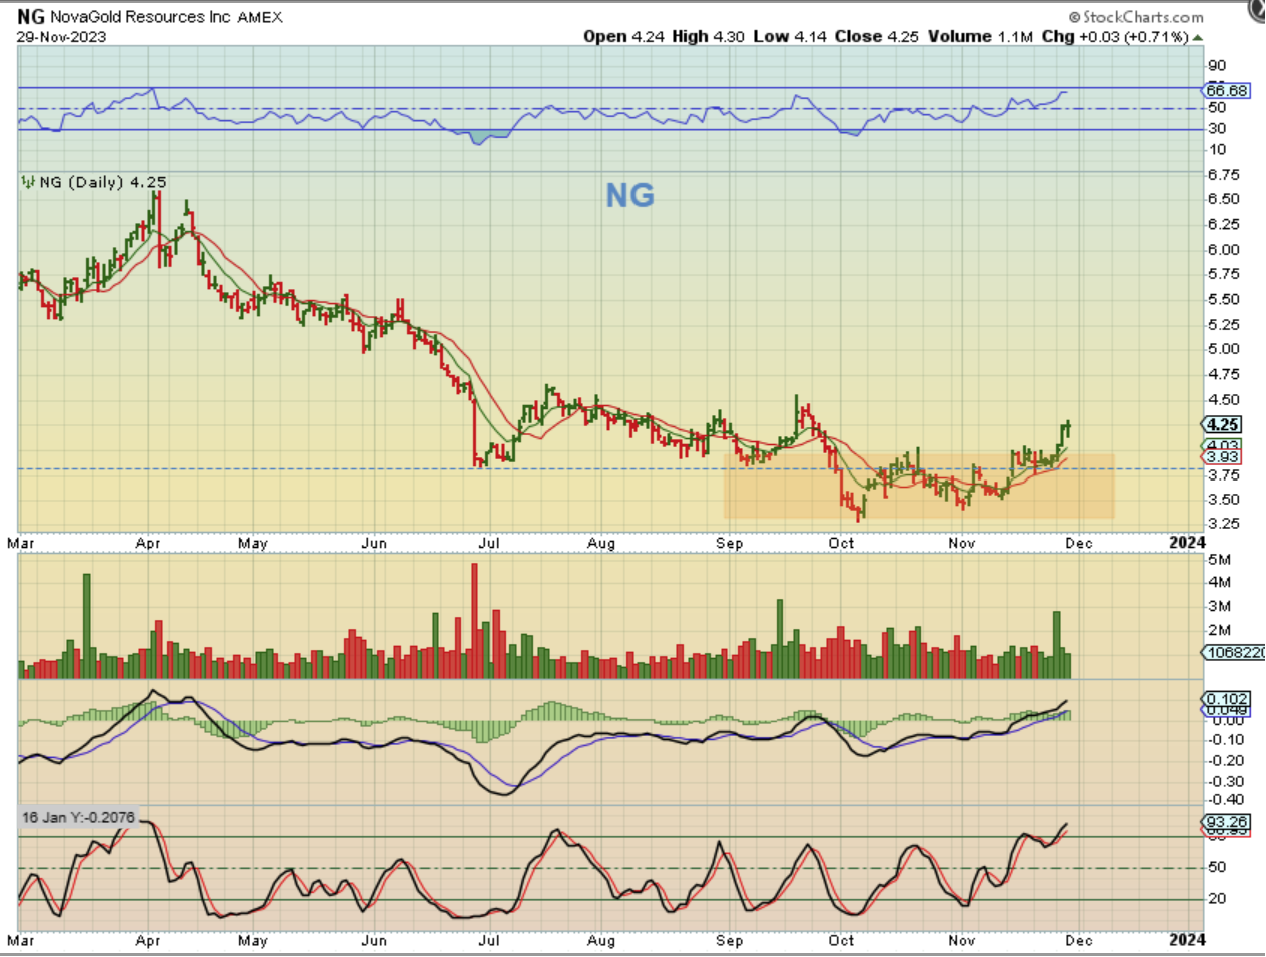The width and height of the screenshot is (1266, 957).
Task: Click the 10 level on RSI axis
Action: tap(1217, 150)
